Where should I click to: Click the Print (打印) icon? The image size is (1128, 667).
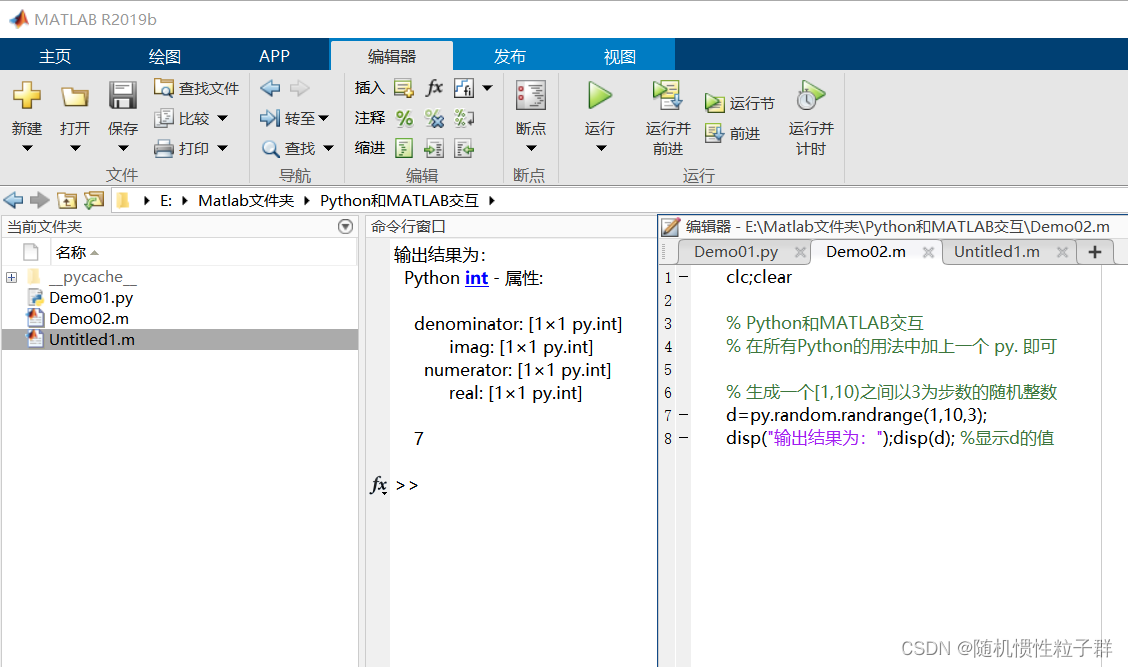coord(163,148)
